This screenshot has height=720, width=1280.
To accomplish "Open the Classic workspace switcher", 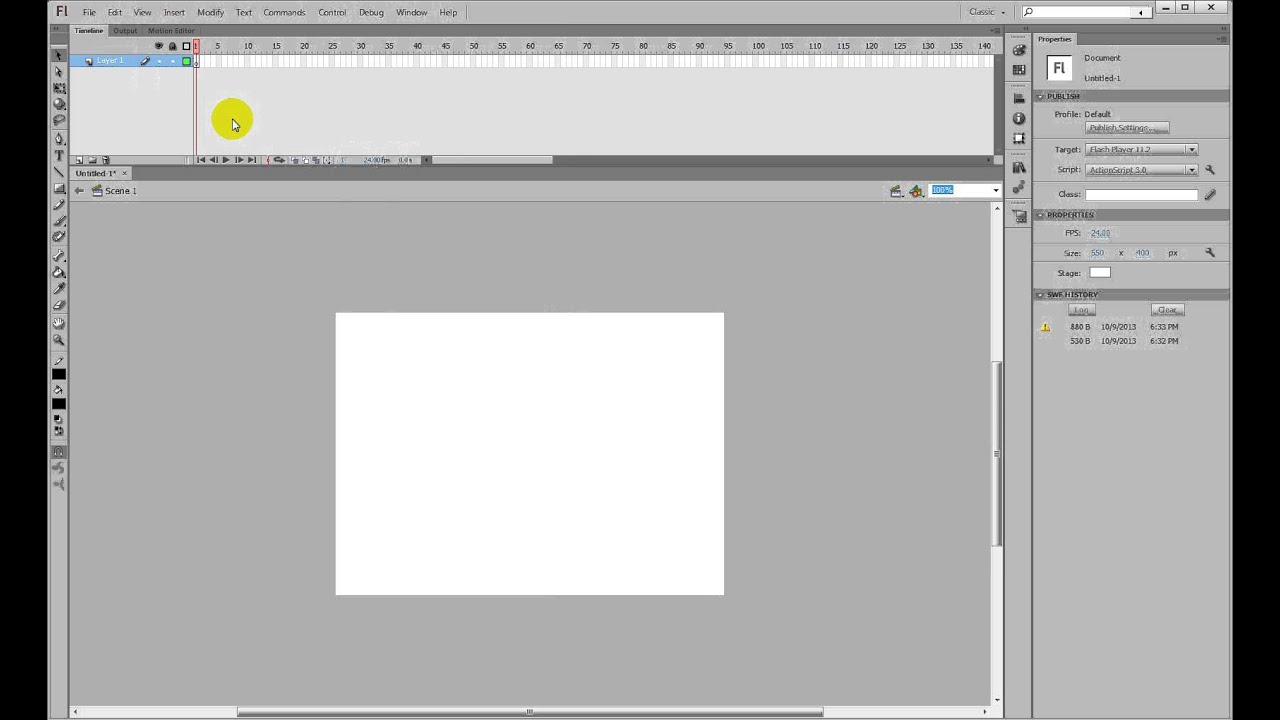I will [986, 12].
